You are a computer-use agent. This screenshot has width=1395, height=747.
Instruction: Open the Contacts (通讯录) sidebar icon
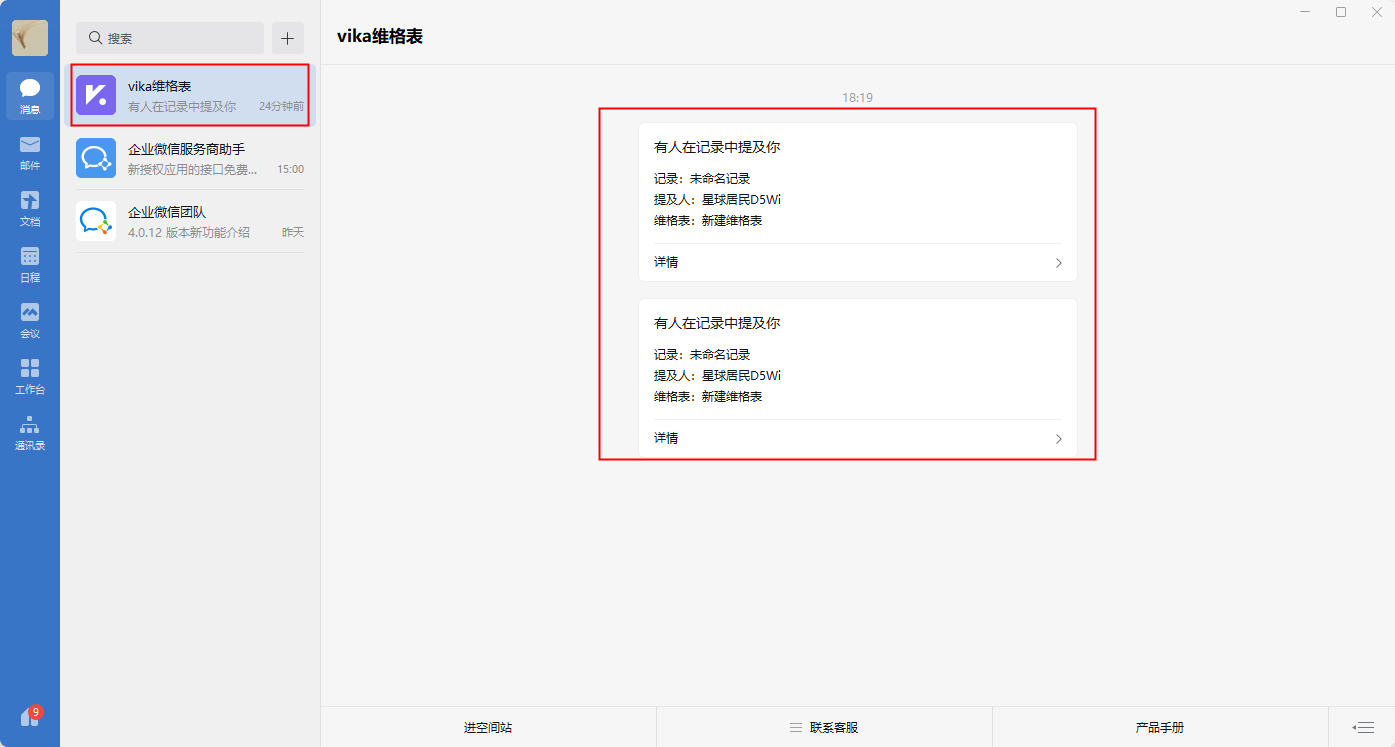point(30,432)
